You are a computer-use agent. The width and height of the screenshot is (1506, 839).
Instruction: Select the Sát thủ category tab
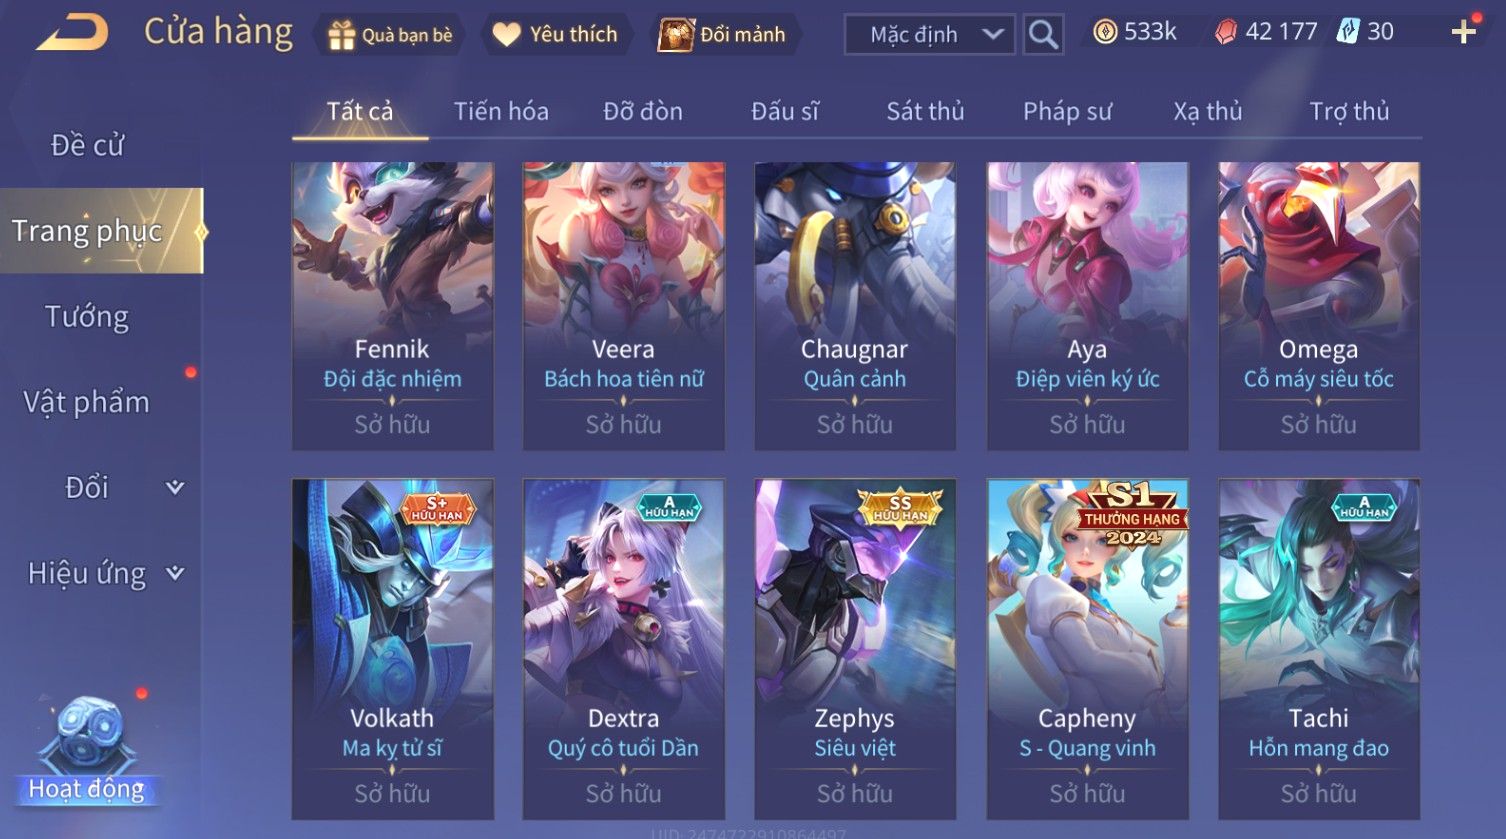925,111
